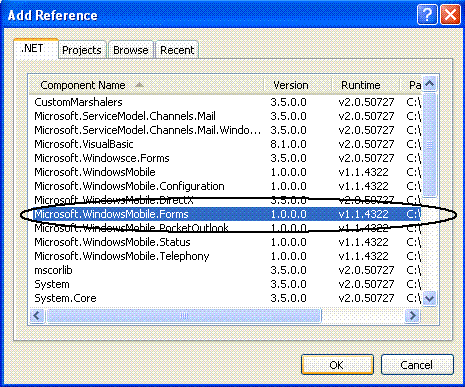Click the Cancel button

417,365
